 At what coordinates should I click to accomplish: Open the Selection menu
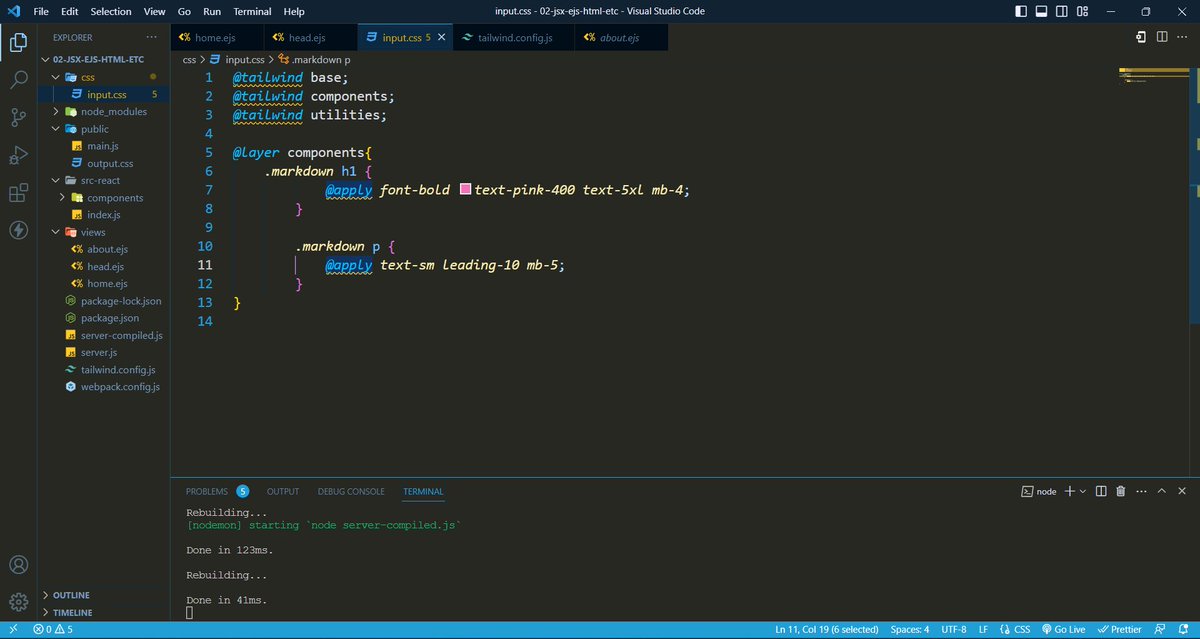click(111, 11)
